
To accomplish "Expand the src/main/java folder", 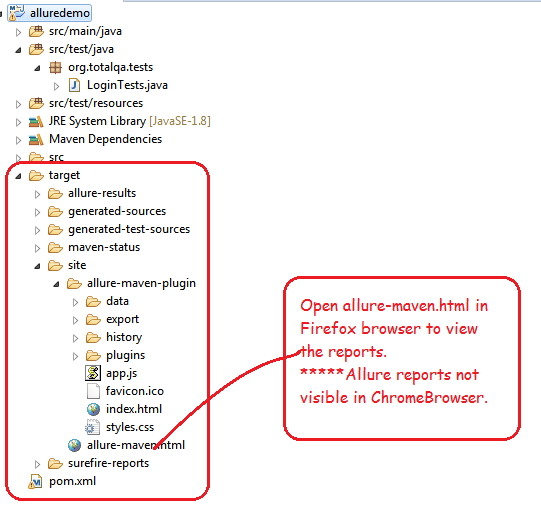I will tap(18, 32).
